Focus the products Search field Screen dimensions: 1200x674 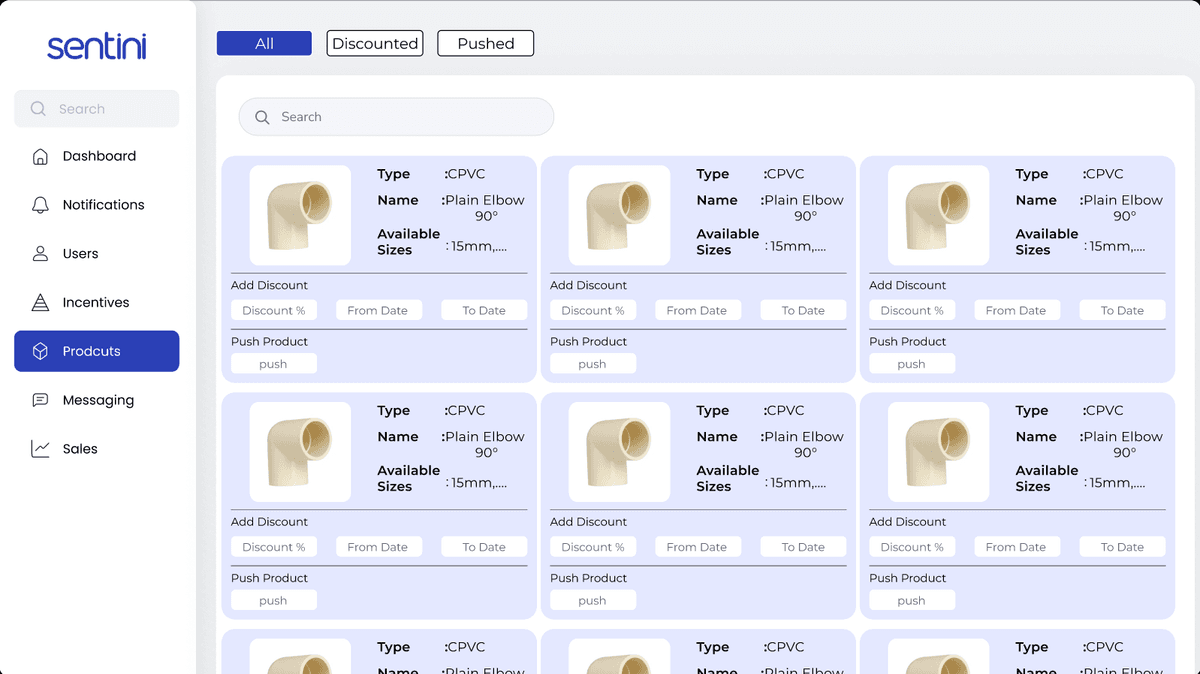pos(396,117)
